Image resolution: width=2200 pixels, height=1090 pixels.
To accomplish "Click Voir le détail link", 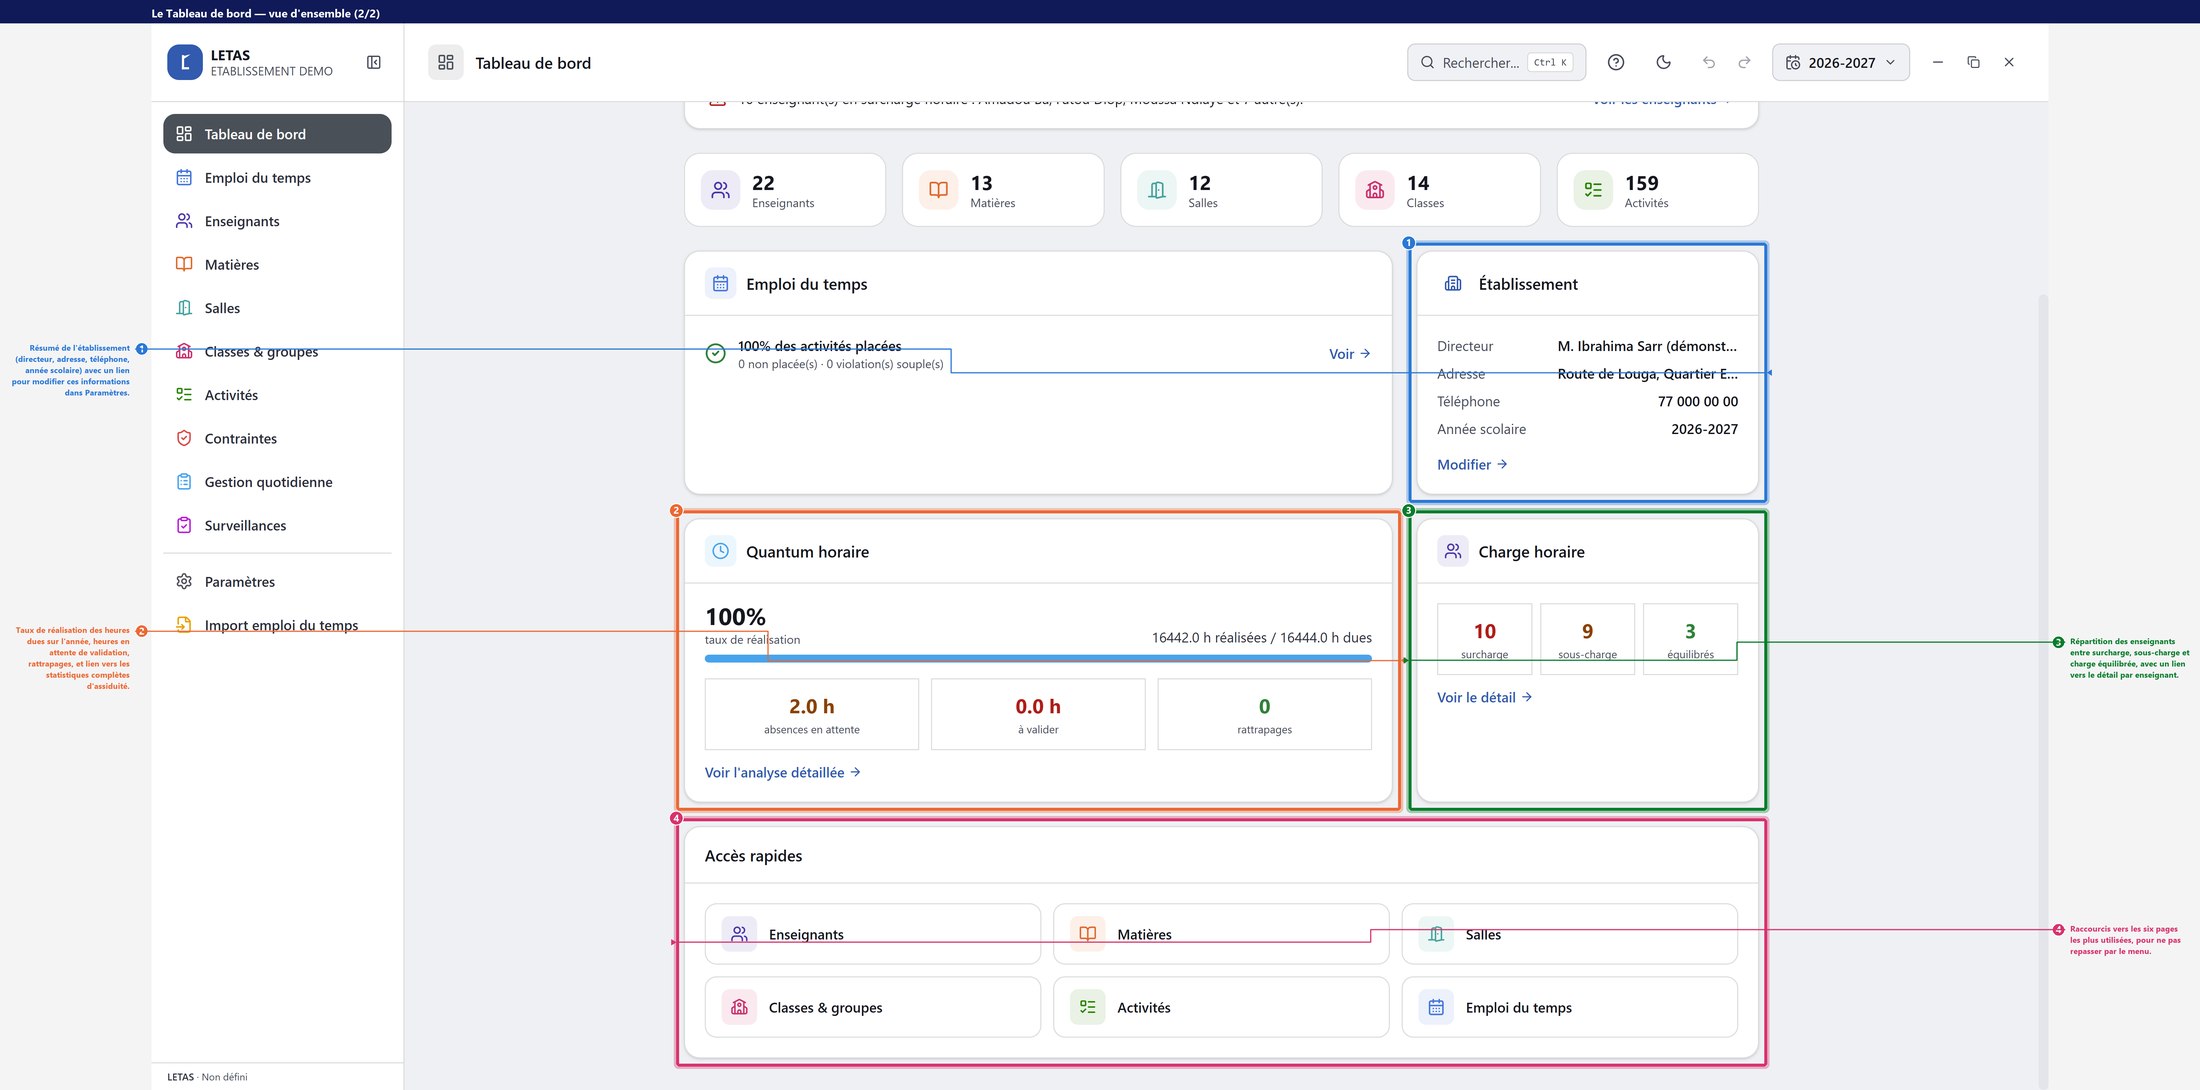I will tap(1485, 698).
